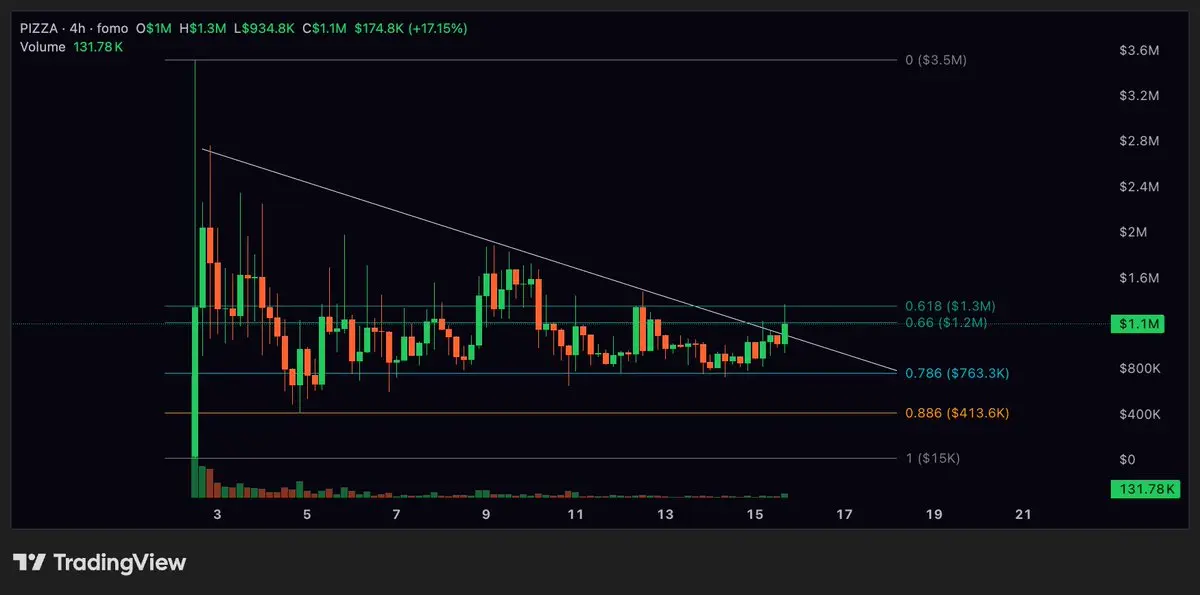Click the green current price tag $1.1M
Viewport: 1200px width, 595px height.
tap(1138, 323)
